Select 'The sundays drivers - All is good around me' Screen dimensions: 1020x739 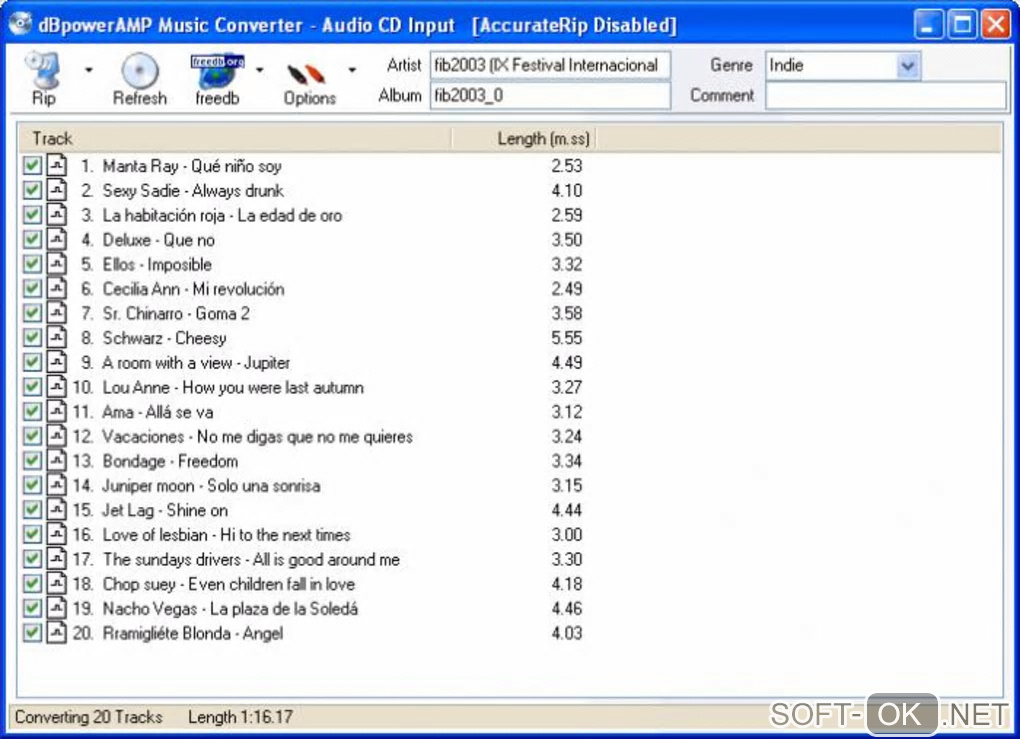tap(251, 559)
